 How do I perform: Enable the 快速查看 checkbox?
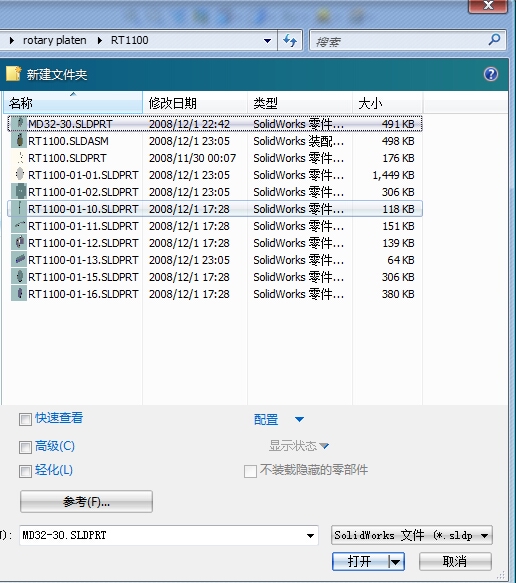click(x=25, y=419)
